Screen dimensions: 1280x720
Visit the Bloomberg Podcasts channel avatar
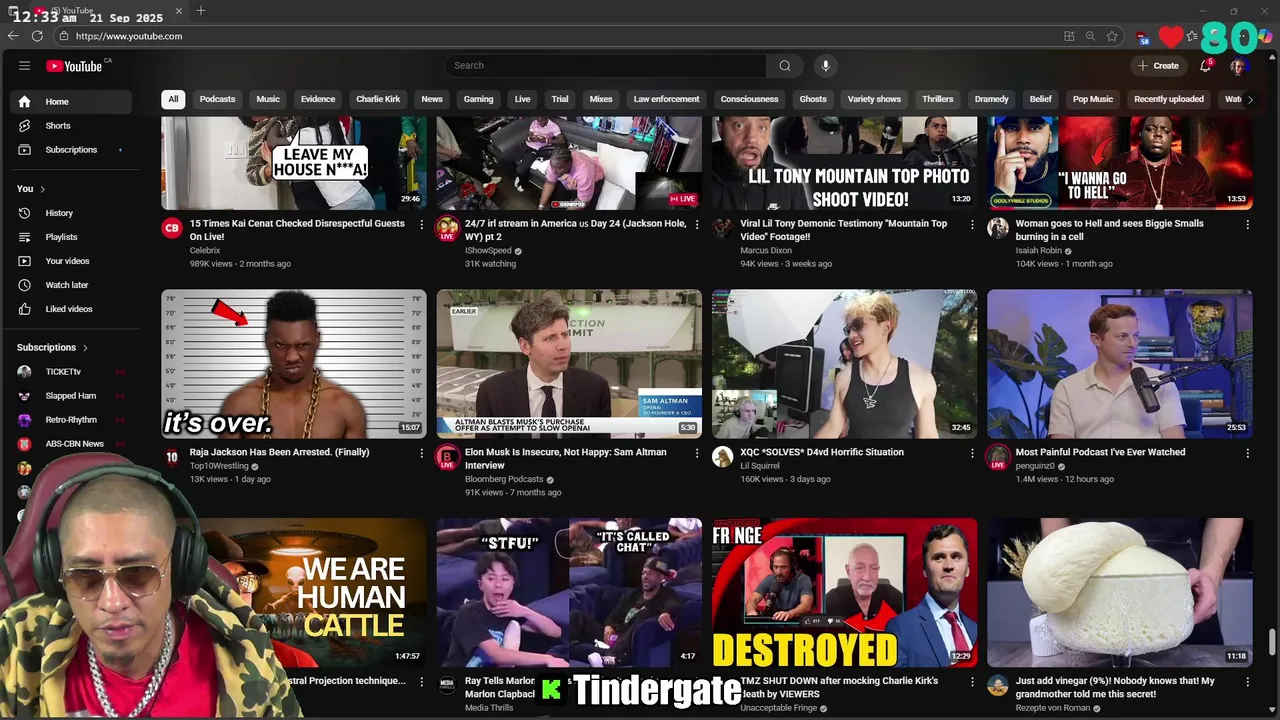[x=447, y=457]
